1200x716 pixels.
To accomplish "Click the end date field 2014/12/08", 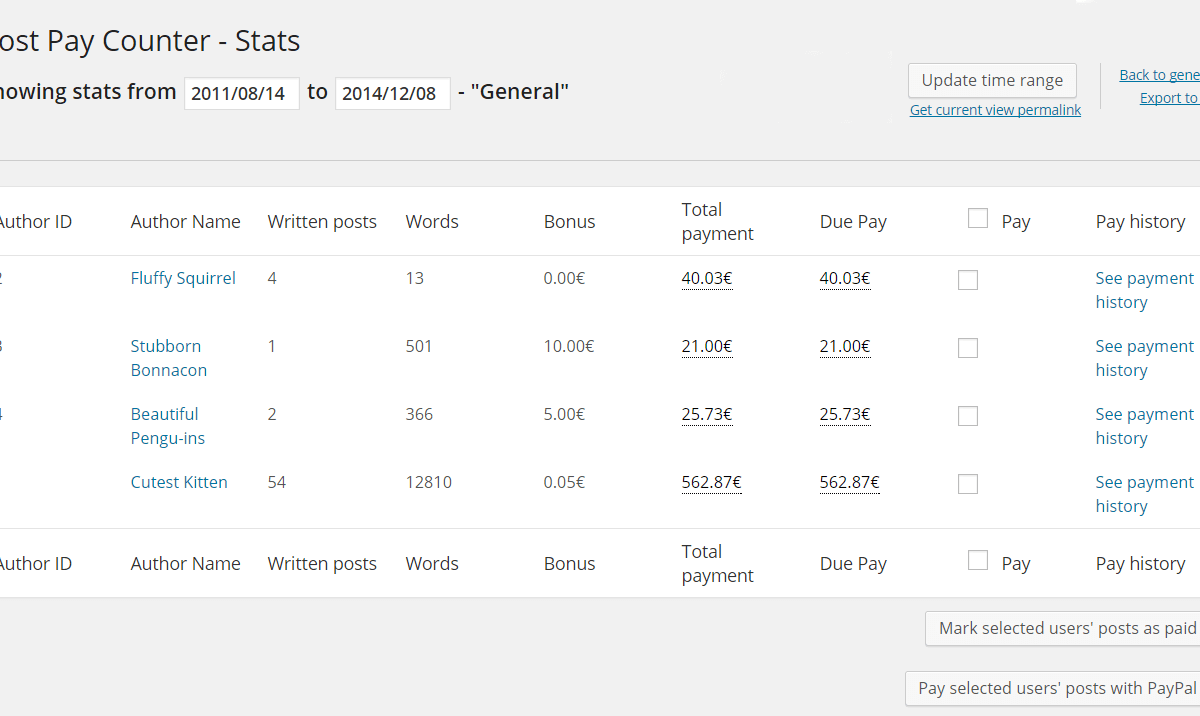I will pyautogui.click(x=392, y=94).
